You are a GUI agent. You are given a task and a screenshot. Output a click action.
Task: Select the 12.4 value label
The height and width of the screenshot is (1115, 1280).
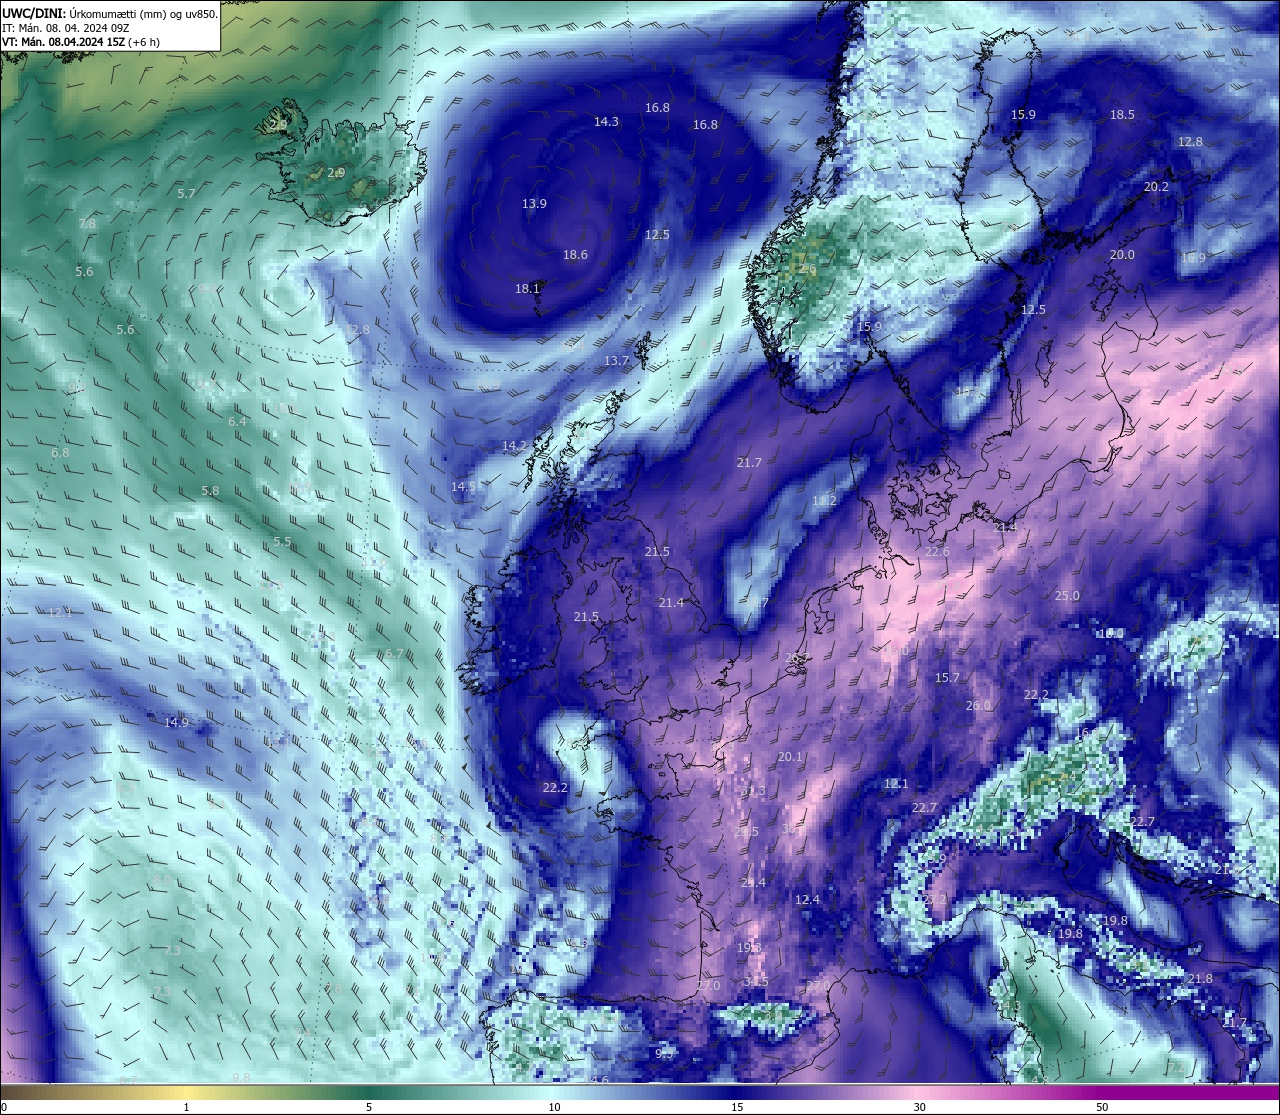click(807, 899)
